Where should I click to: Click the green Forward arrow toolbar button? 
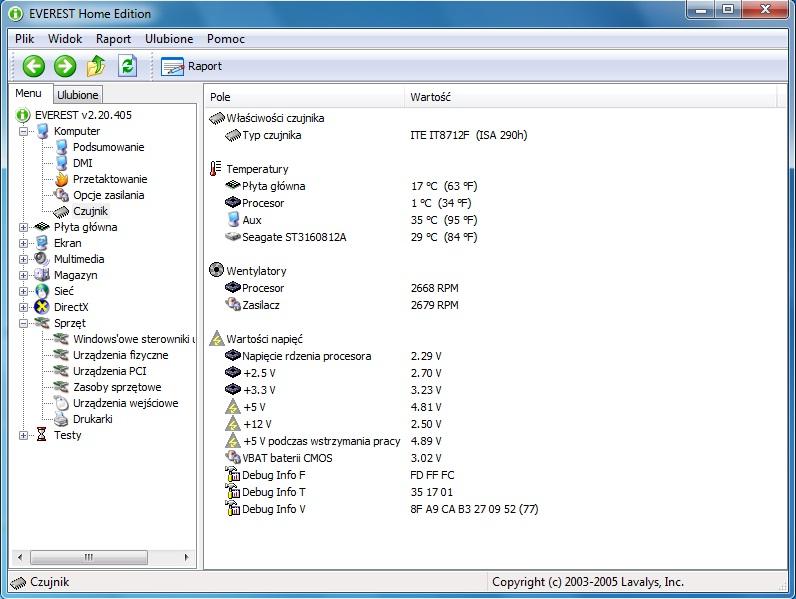(x=65, y=66)
